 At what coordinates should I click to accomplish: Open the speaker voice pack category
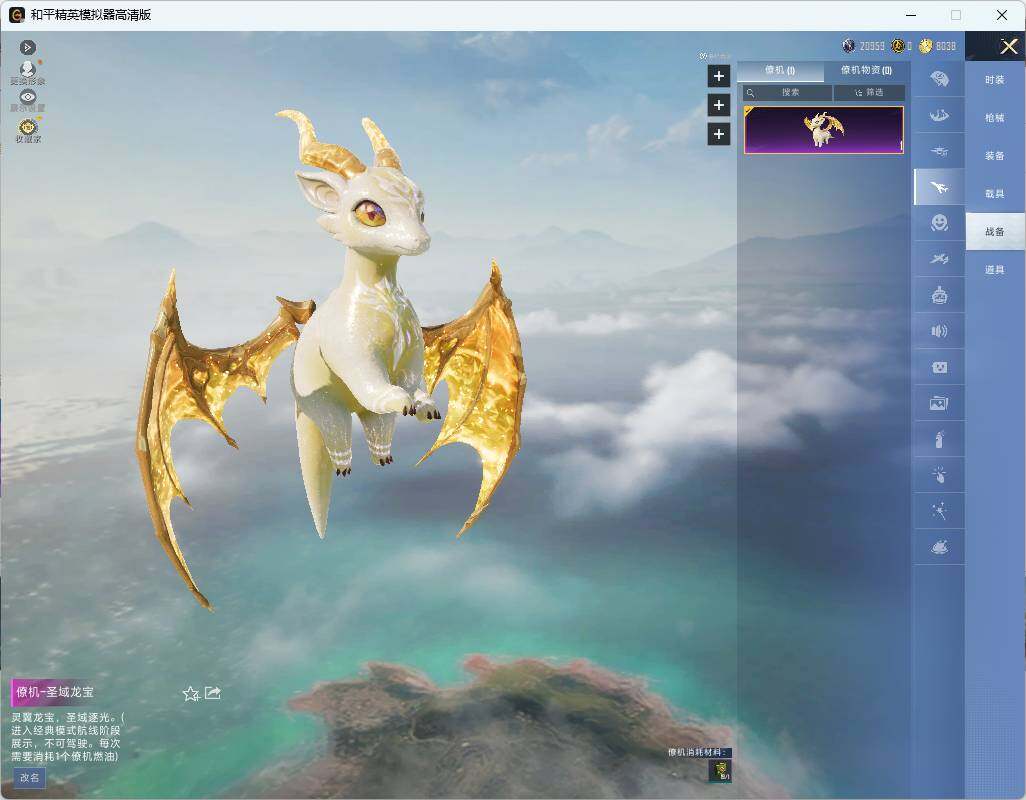pyautogui.click(x=939, y=331)
